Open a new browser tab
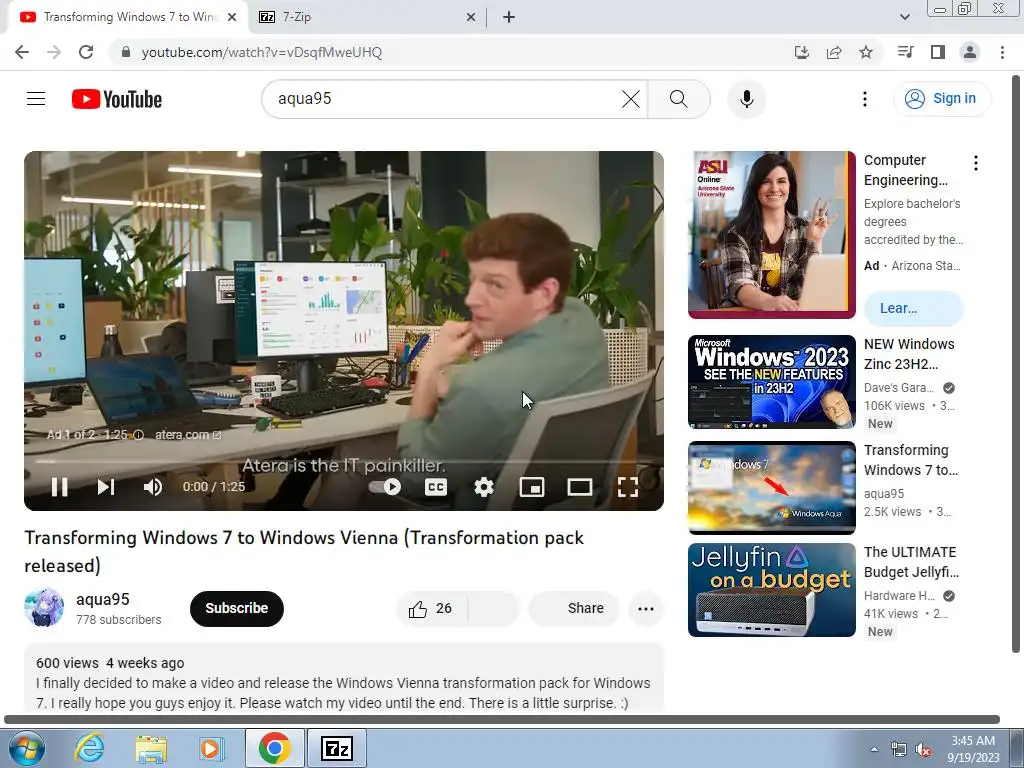1024x768 pixels. click(x=509, y=17)
